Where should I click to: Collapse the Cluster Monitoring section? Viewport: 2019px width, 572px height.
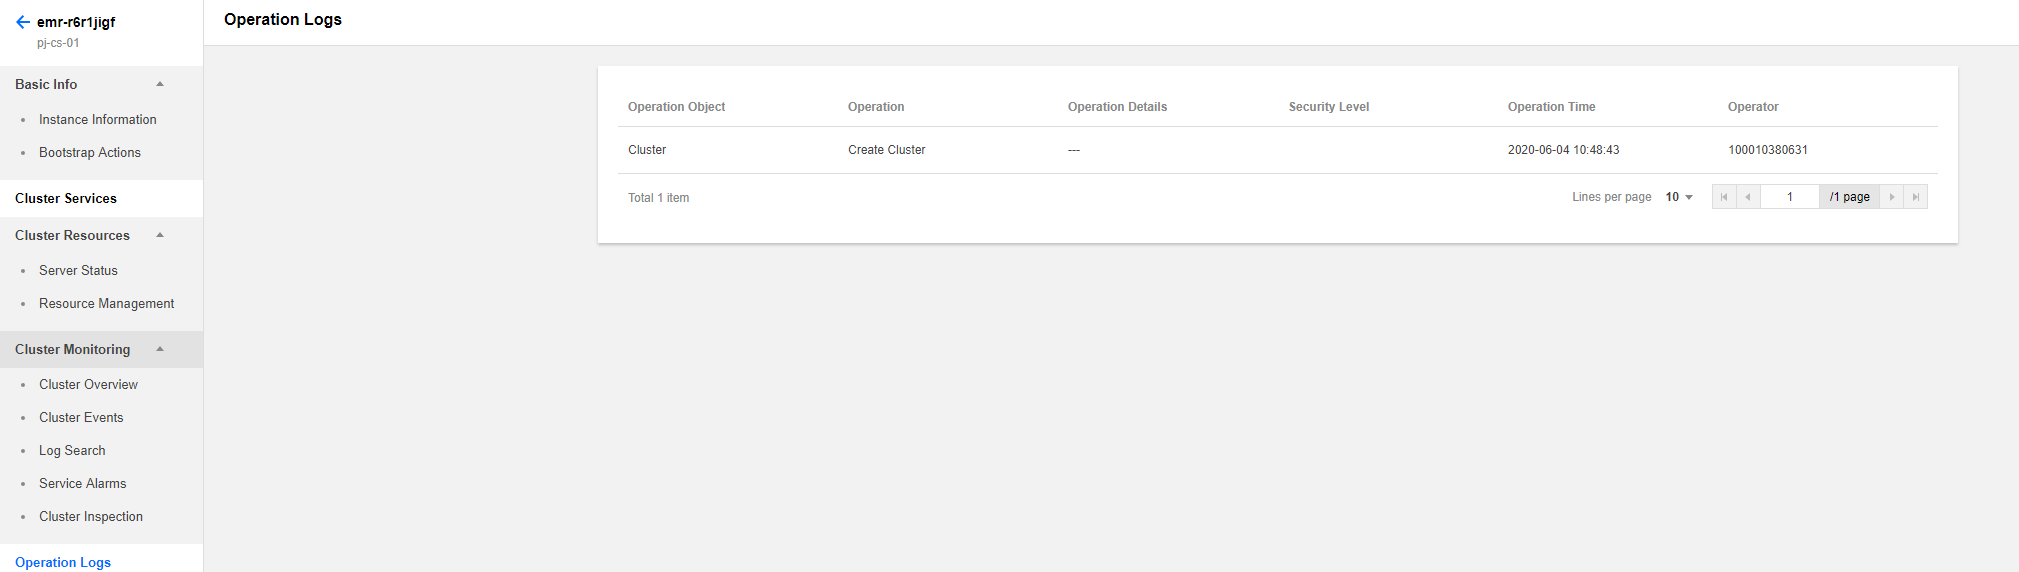[160, 349]
